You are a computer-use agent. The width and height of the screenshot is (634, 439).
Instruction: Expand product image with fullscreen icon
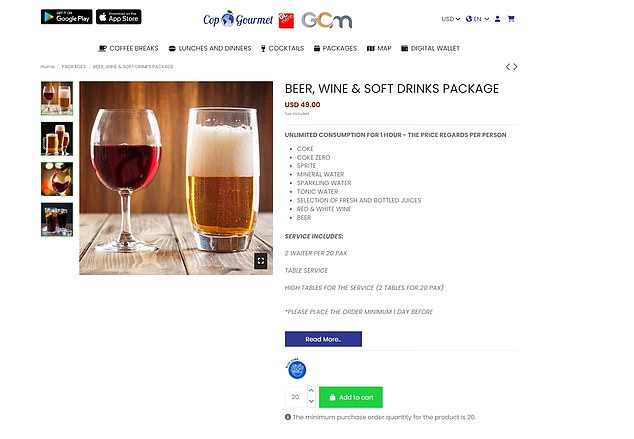[260, 260]
